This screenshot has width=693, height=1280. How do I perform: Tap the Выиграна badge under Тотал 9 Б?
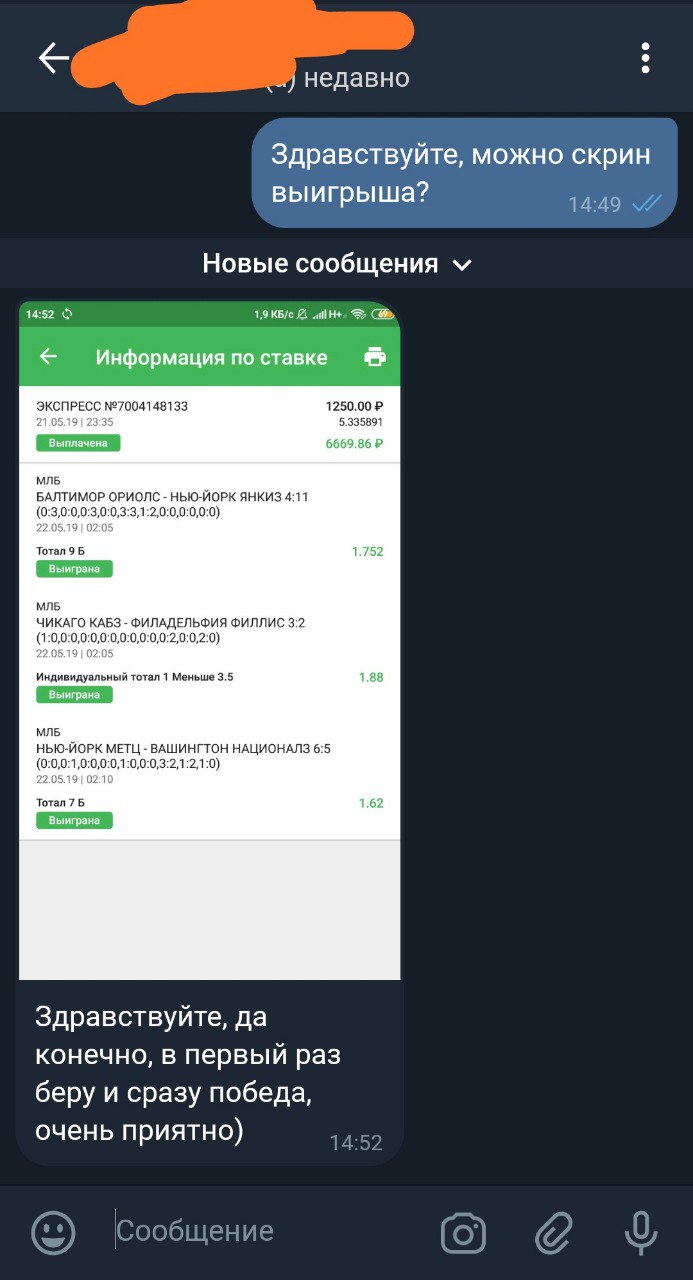pyautogui.click(x=74, y=569)
